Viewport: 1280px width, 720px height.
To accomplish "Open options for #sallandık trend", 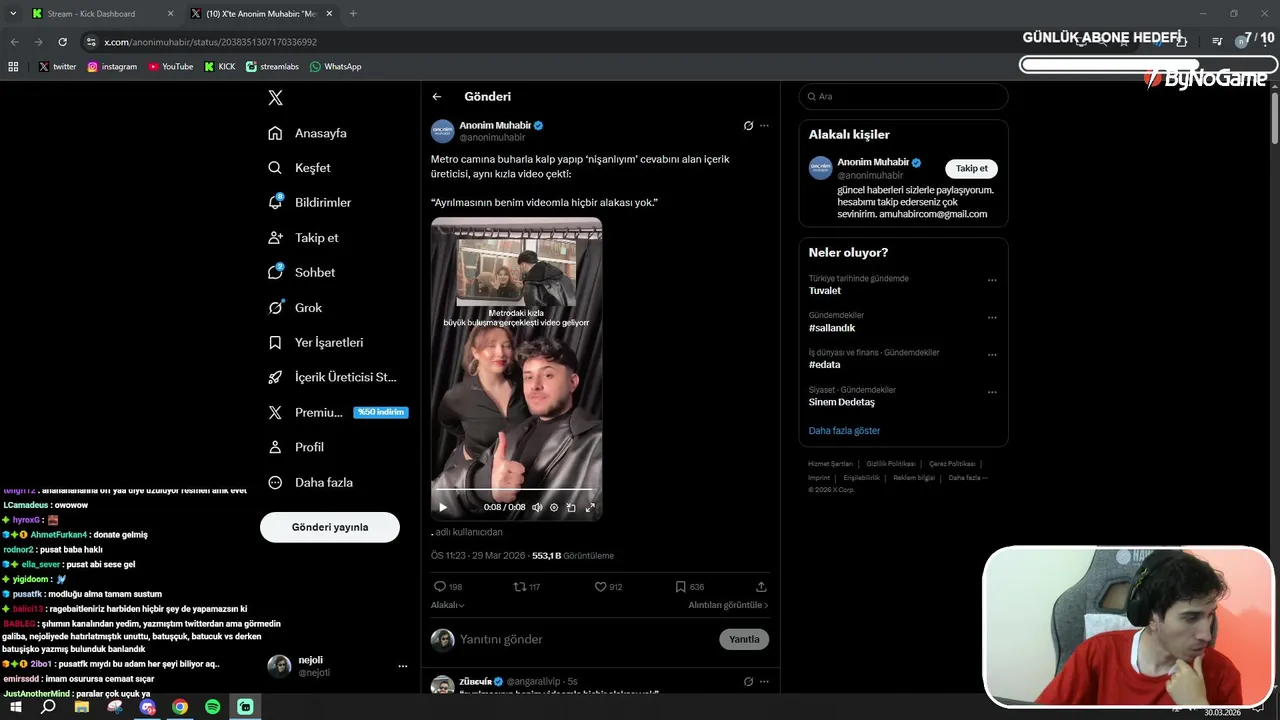I will click(992, 318).
